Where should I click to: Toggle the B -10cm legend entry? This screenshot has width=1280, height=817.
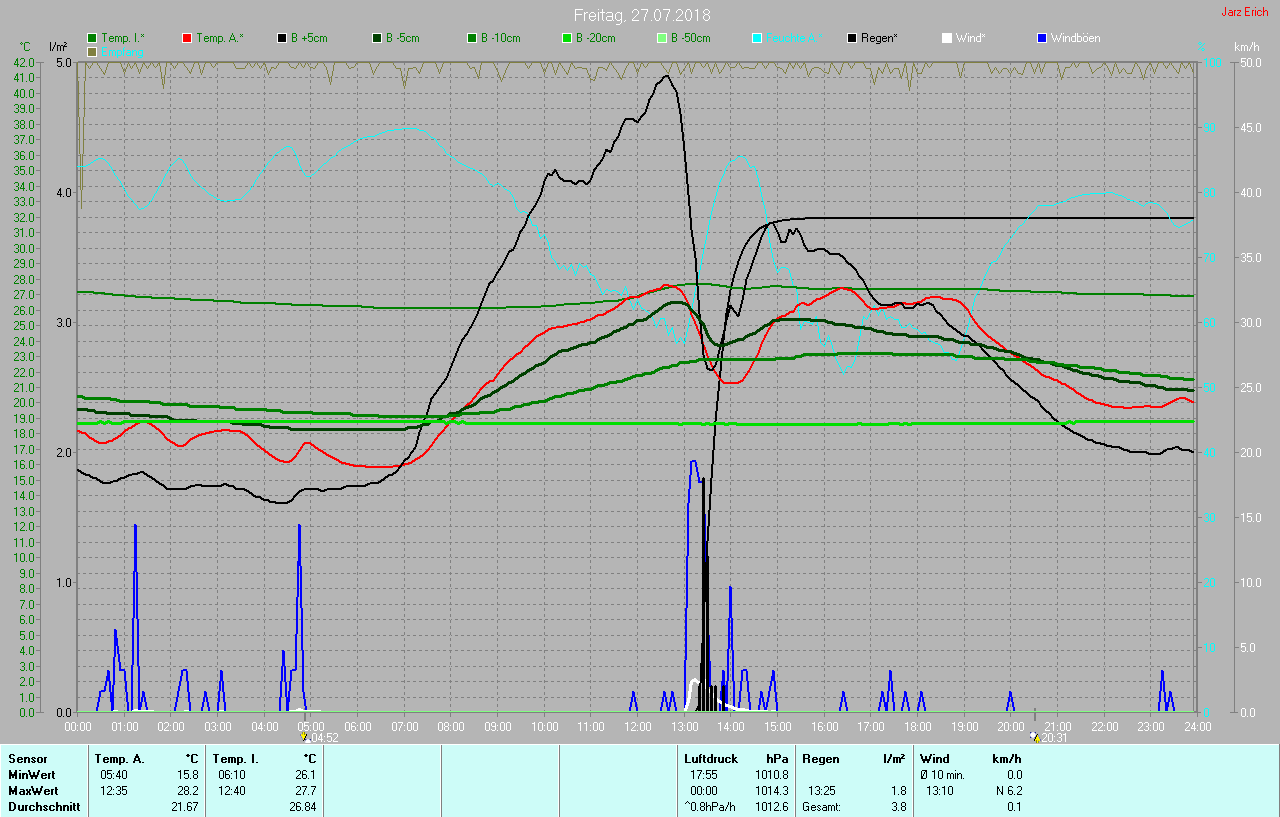click(x=472, y=38)
